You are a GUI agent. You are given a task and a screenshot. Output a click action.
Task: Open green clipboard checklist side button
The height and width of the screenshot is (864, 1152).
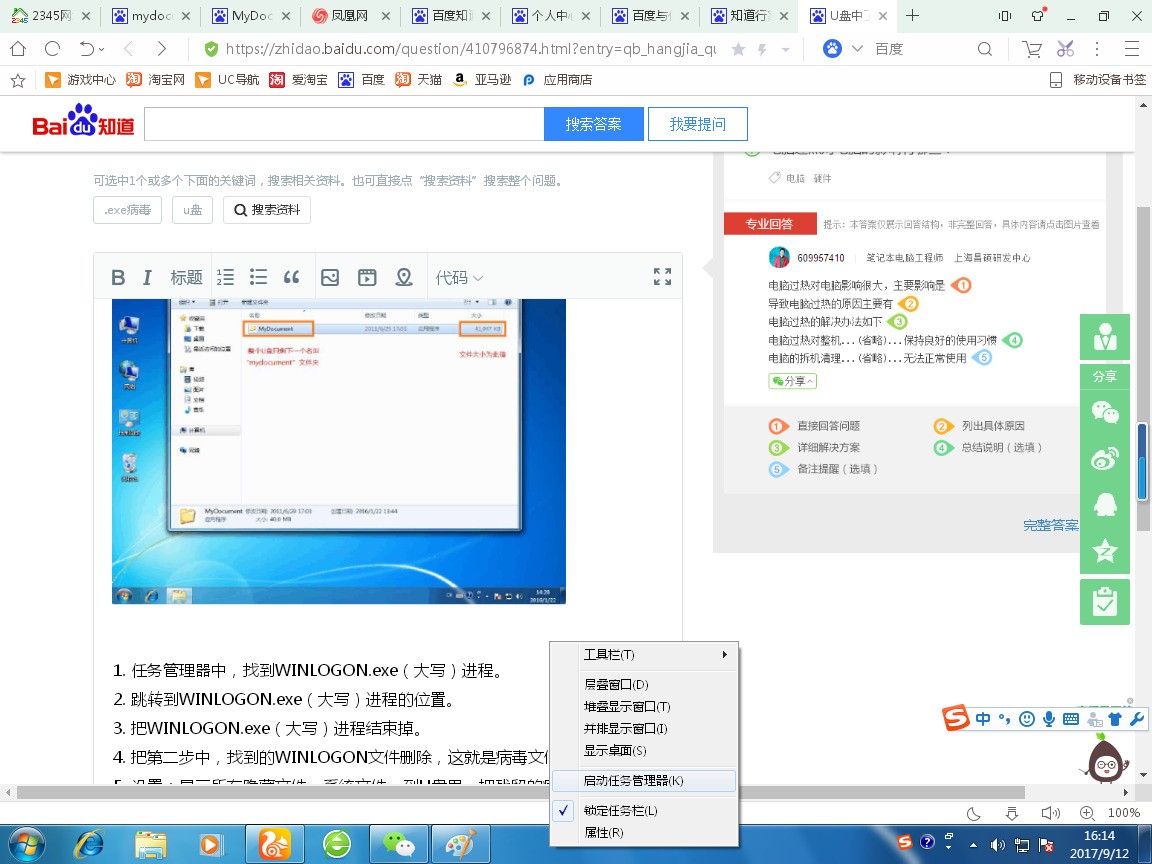(x=1104, y=602)
